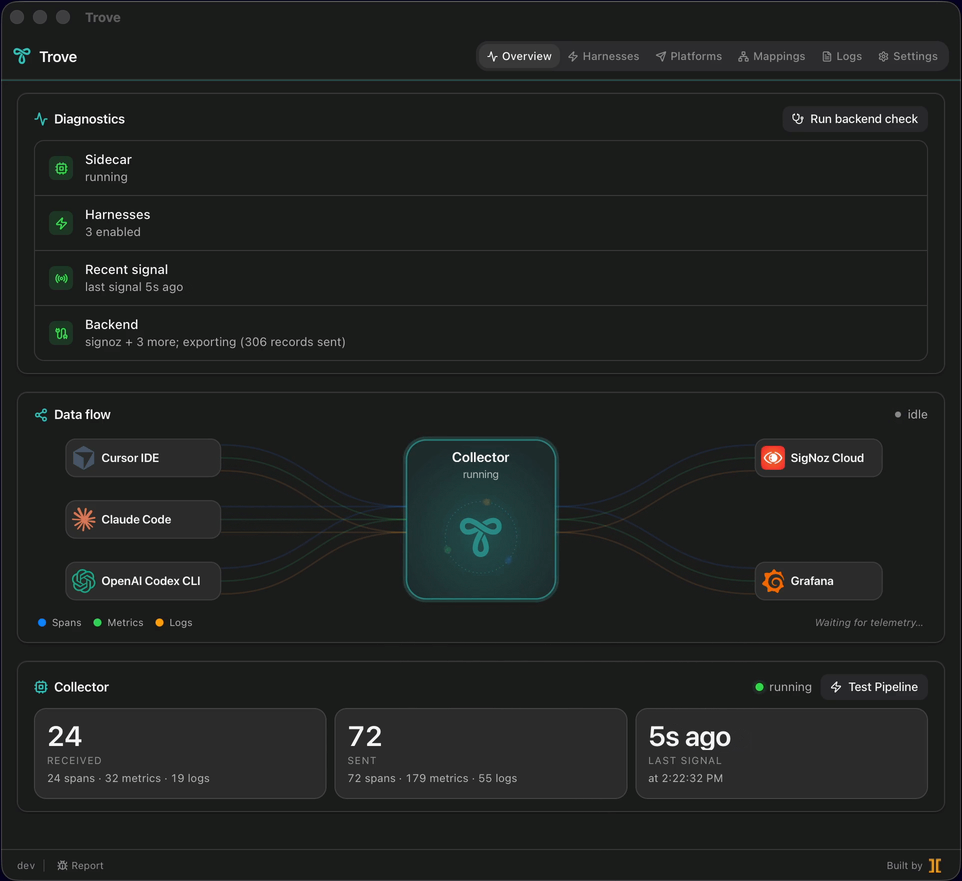Click the Report bug link in footer
The image size is (962, 881).
(x=80, y=866)
